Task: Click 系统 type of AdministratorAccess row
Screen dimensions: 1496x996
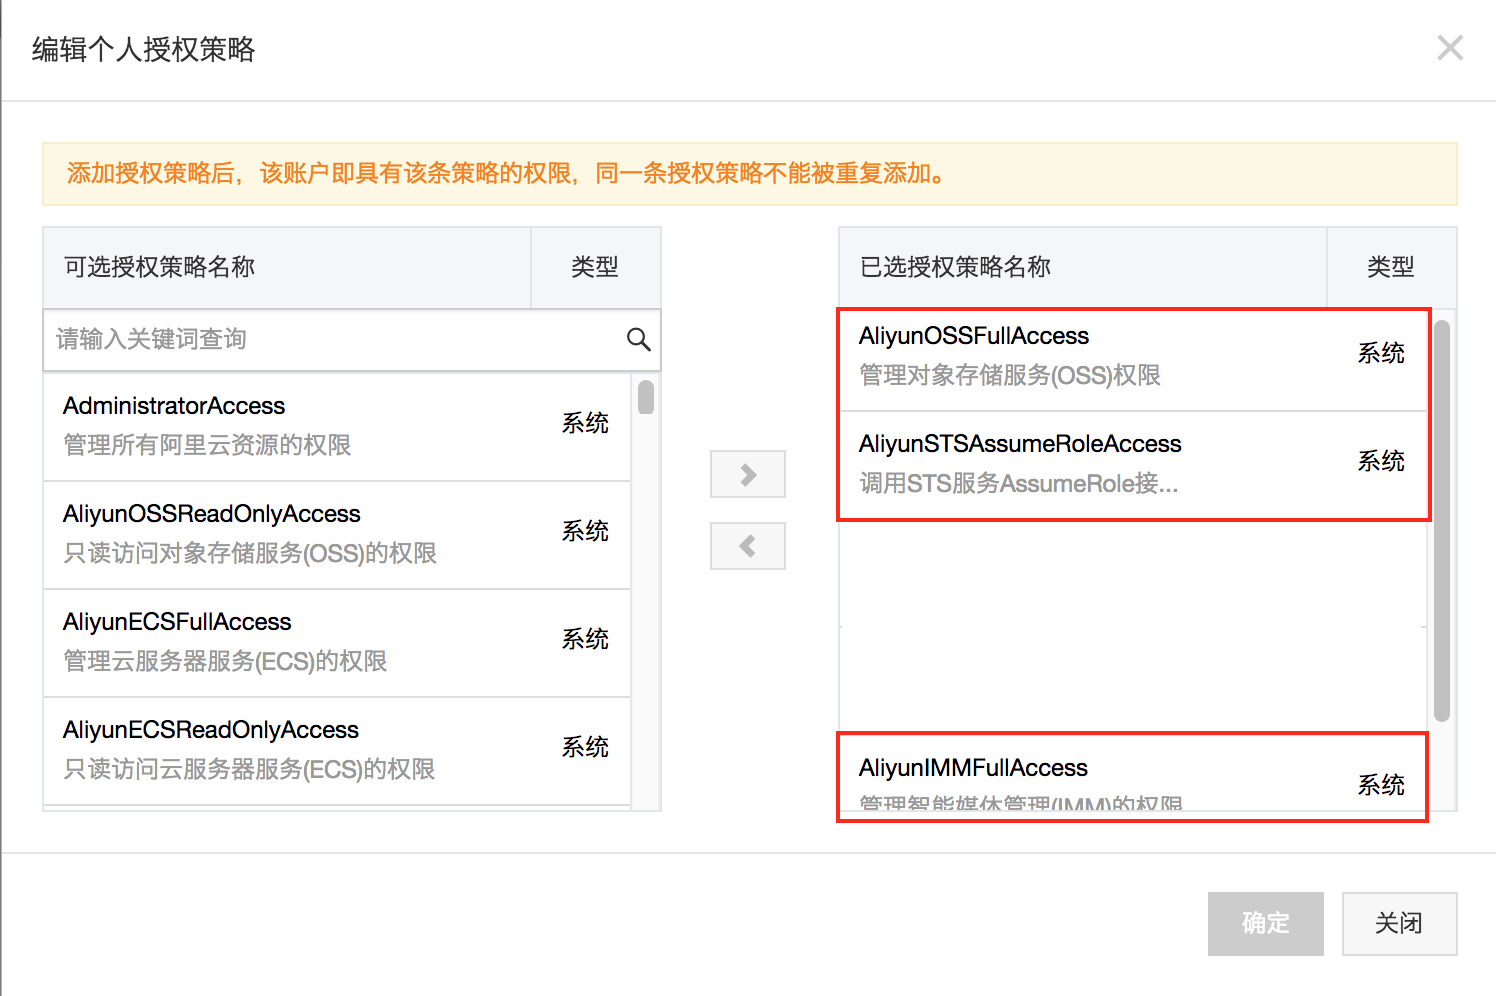Action: click(x=585, y=423)
